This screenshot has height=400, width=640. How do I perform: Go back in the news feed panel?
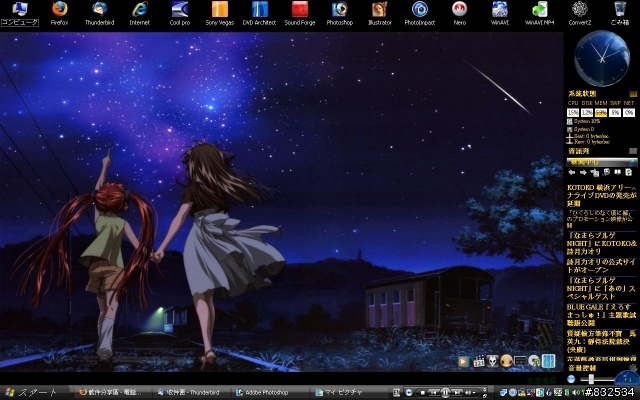572,173
